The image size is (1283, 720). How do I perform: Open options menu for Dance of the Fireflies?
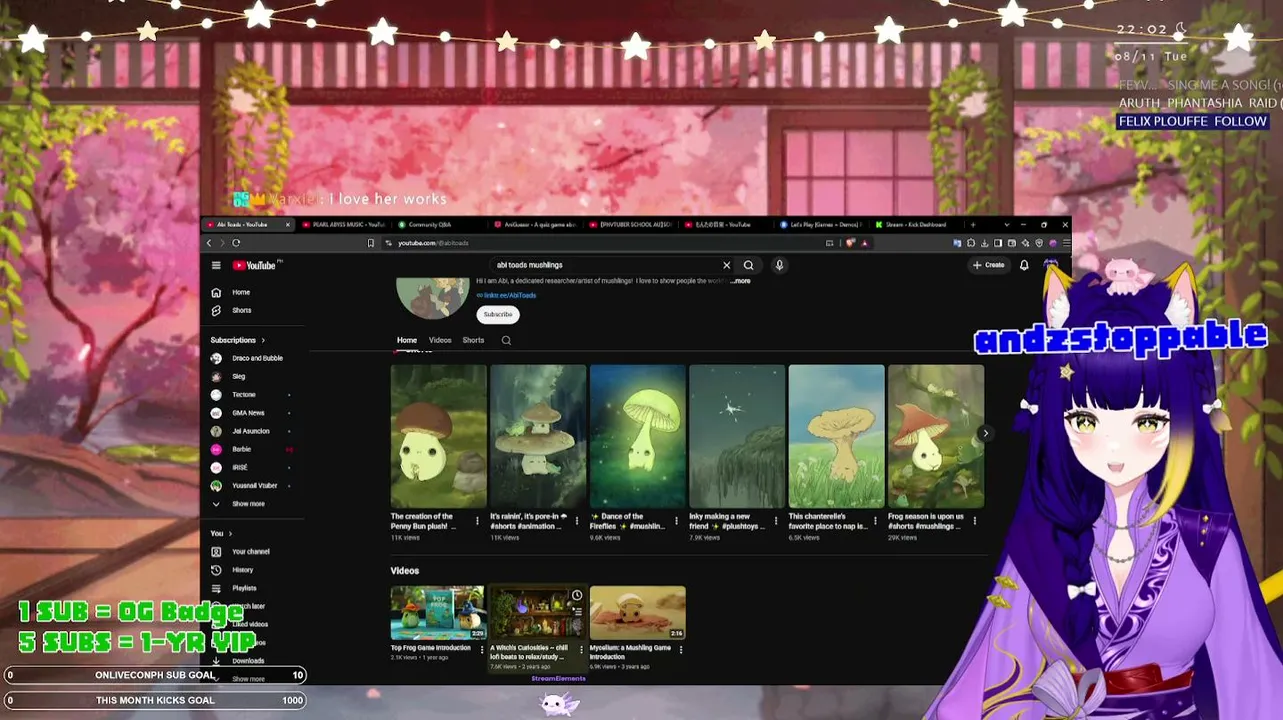(x=676, y=521)
